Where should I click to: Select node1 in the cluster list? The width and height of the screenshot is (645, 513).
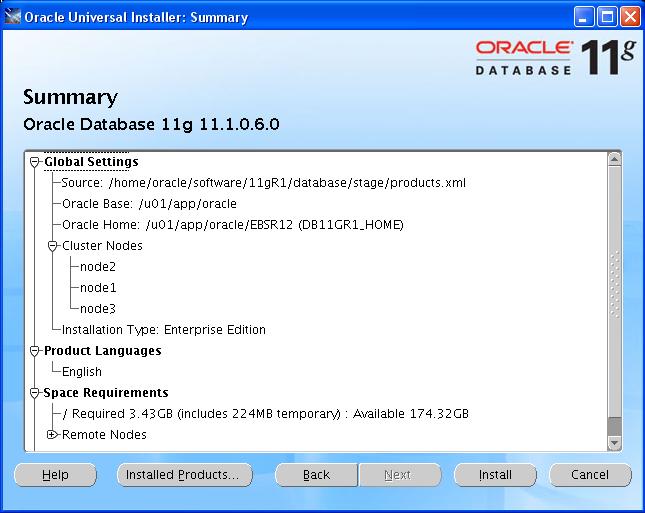click(x=98, y=288)
